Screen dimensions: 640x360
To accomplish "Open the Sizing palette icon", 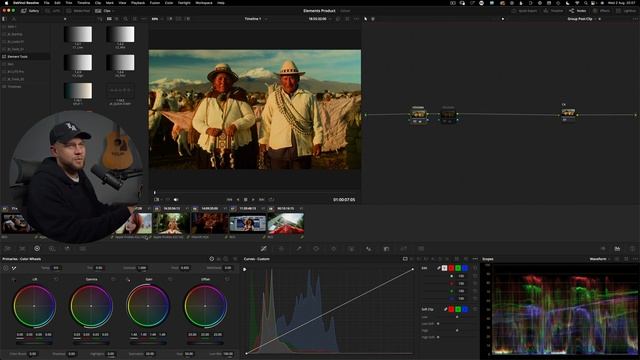I will point(404,248).
